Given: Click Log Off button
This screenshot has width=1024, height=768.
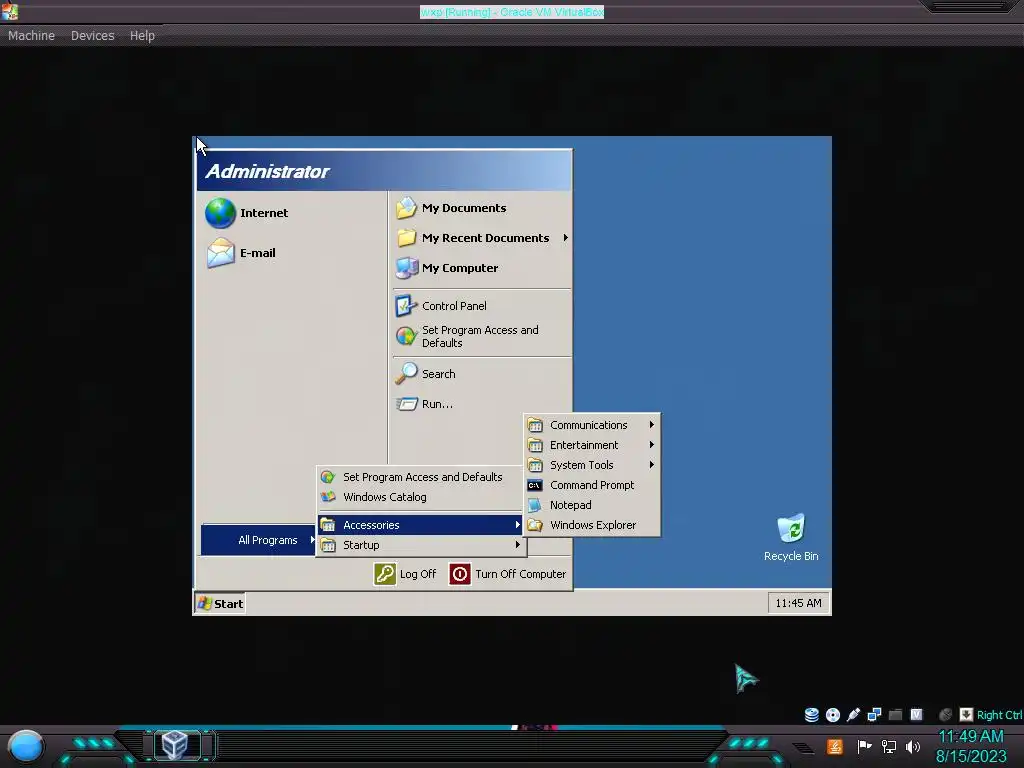Looking at the screenshot, I should (x=406, y=574).
